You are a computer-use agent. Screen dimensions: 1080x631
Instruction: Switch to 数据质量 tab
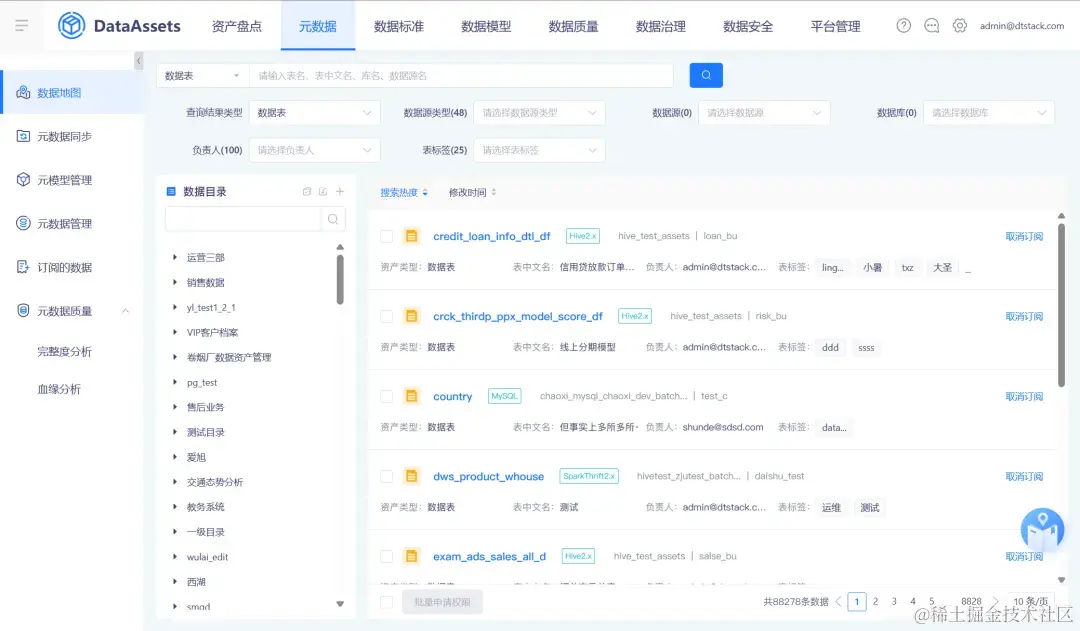tap(573, 26)
